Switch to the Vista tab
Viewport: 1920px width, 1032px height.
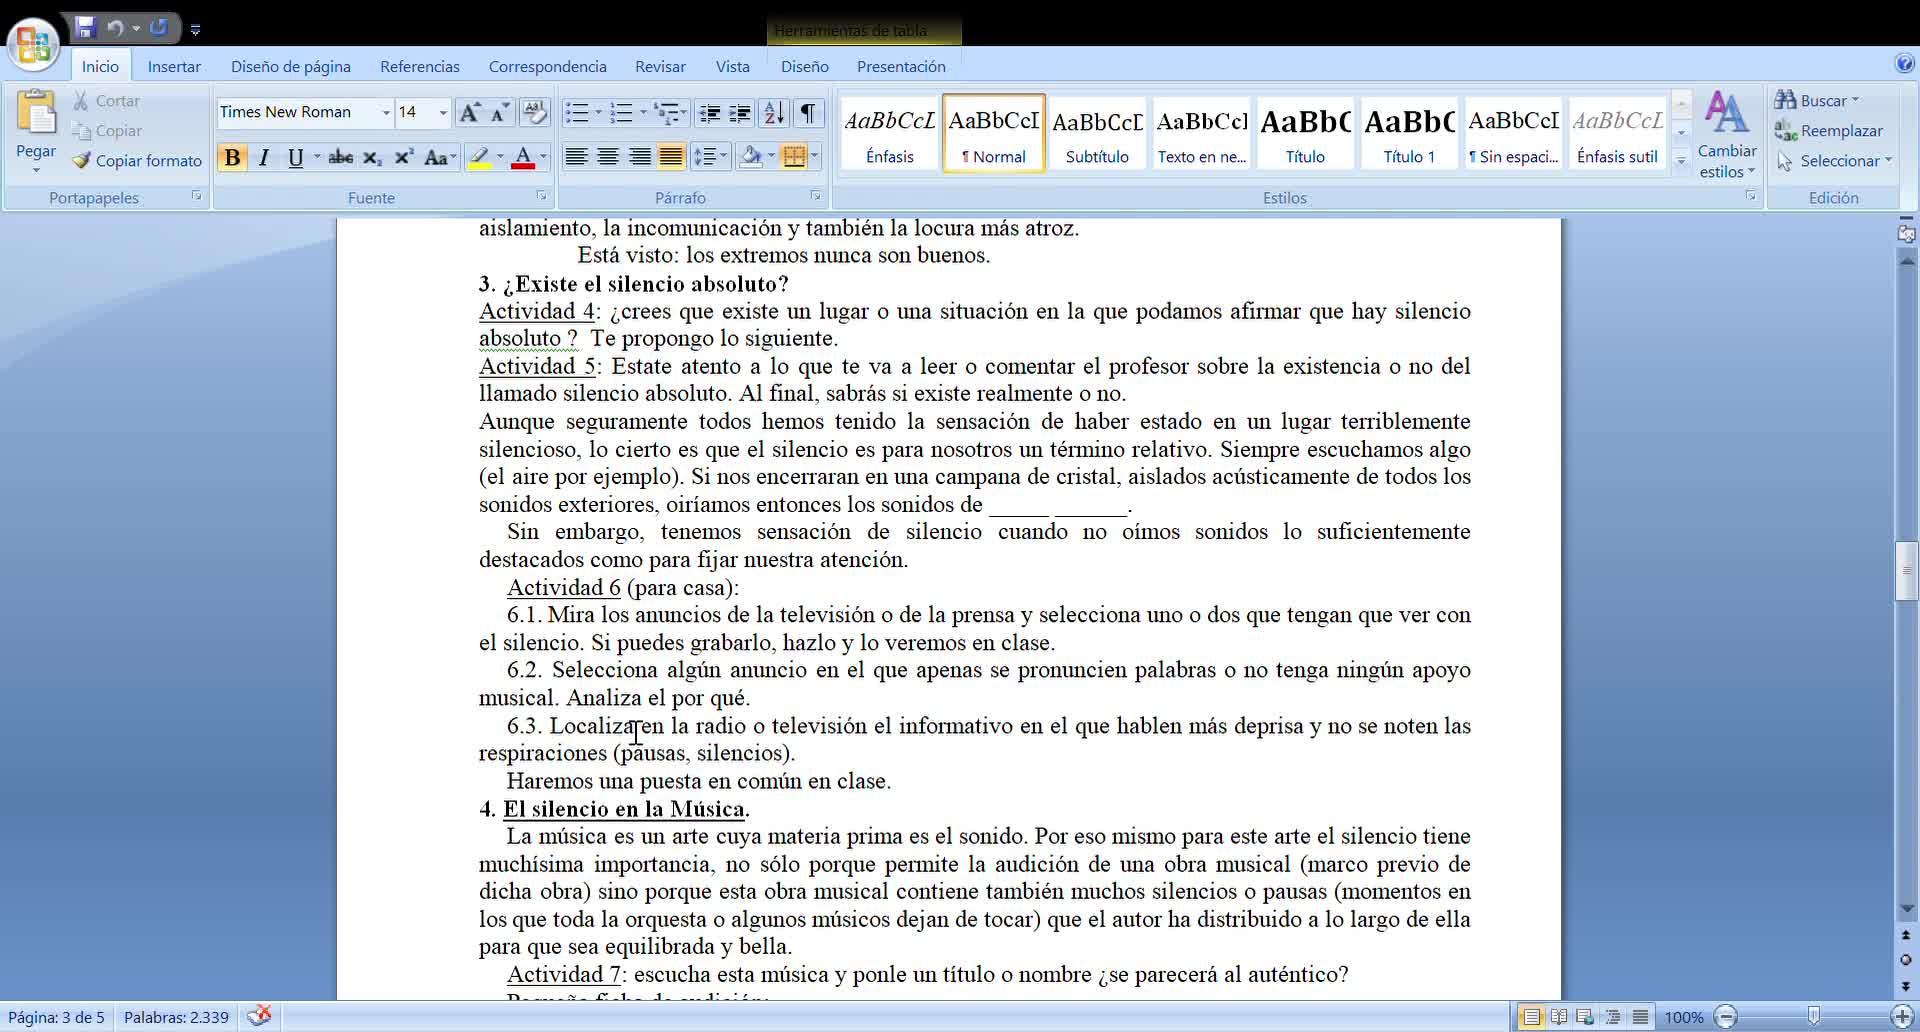(x=733, y=66)
